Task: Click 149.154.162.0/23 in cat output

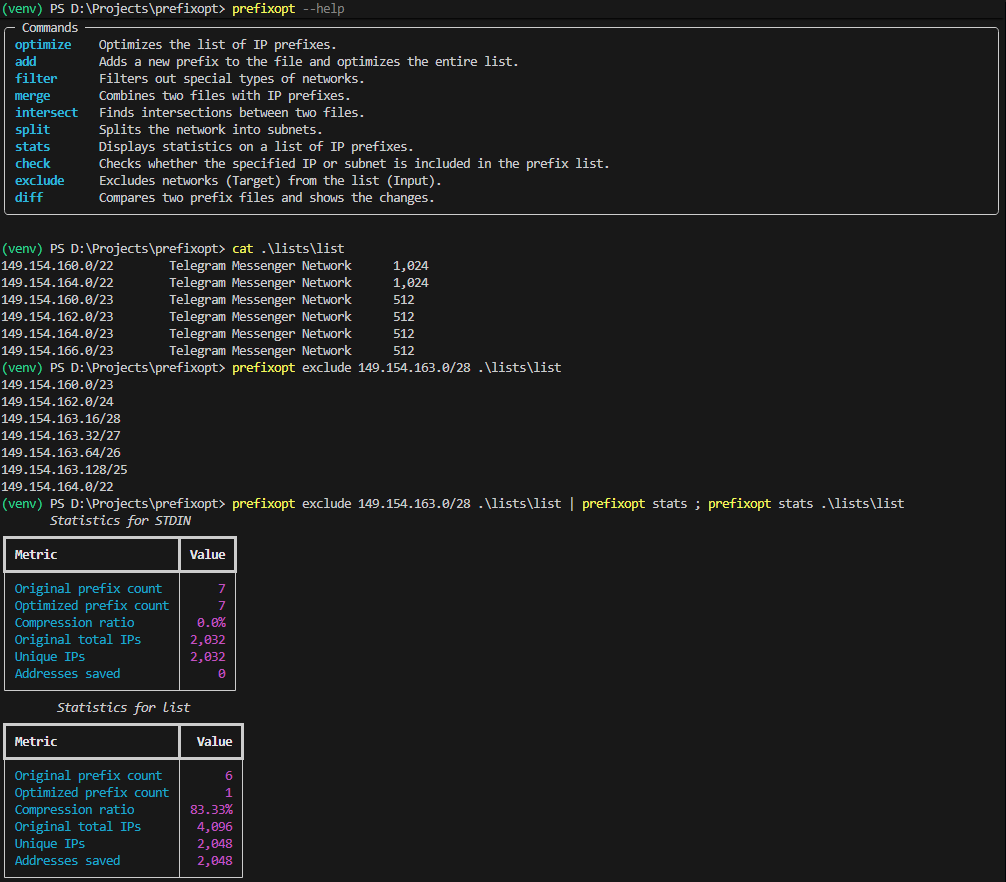Action: coord(57,317)
